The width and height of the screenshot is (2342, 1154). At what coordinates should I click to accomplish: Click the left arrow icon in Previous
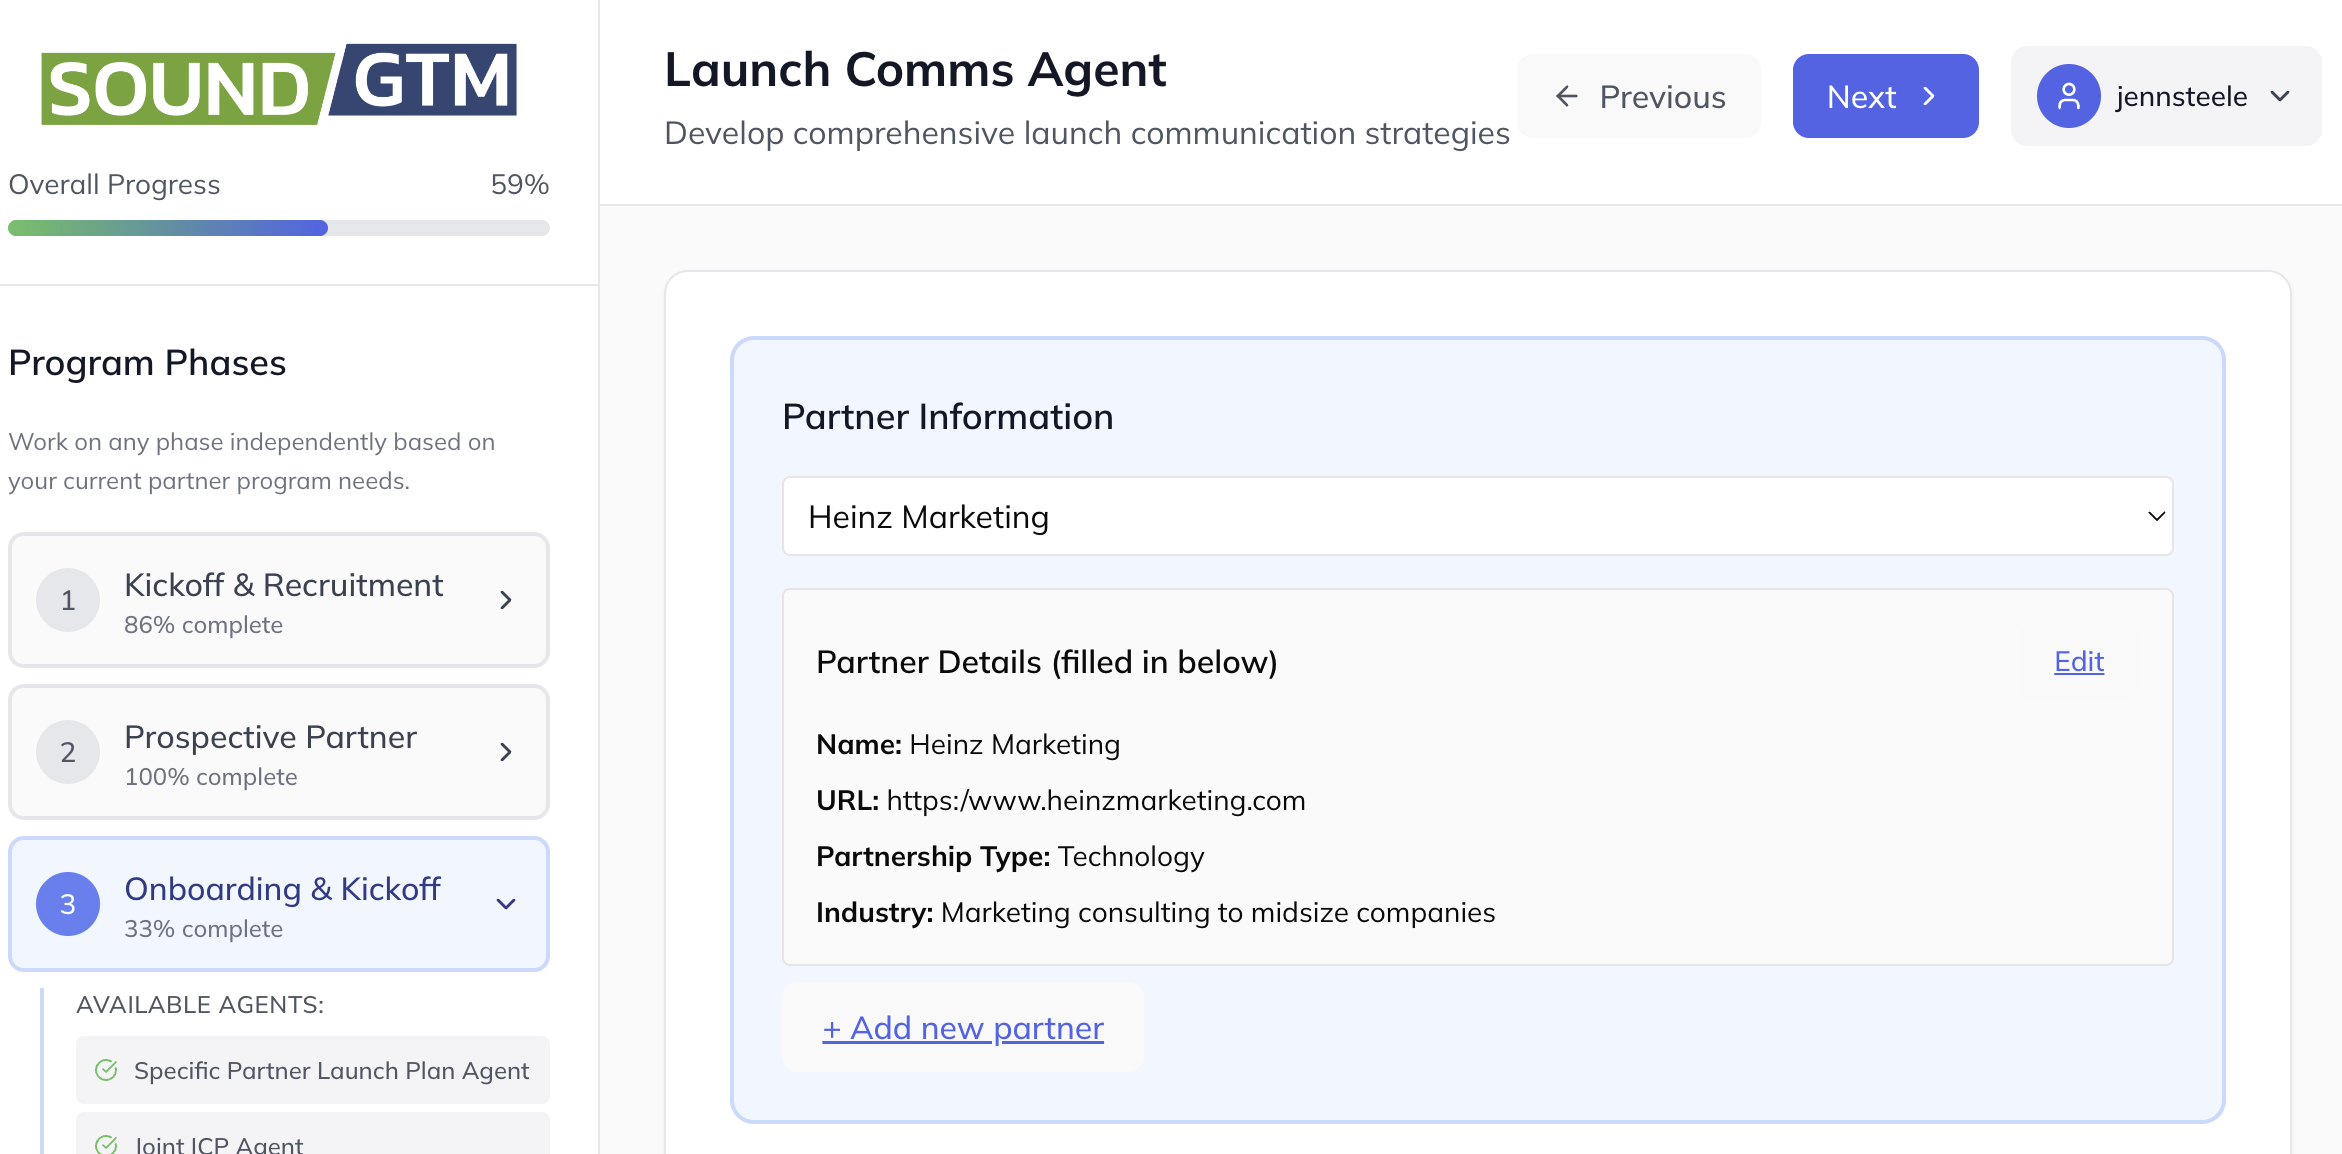coord(1567,96)
